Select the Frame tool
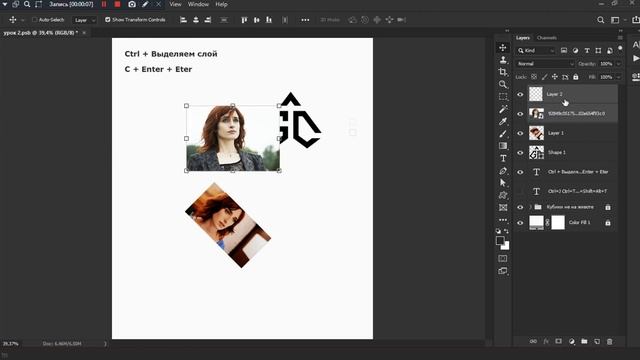 click(x=503, y=207)
